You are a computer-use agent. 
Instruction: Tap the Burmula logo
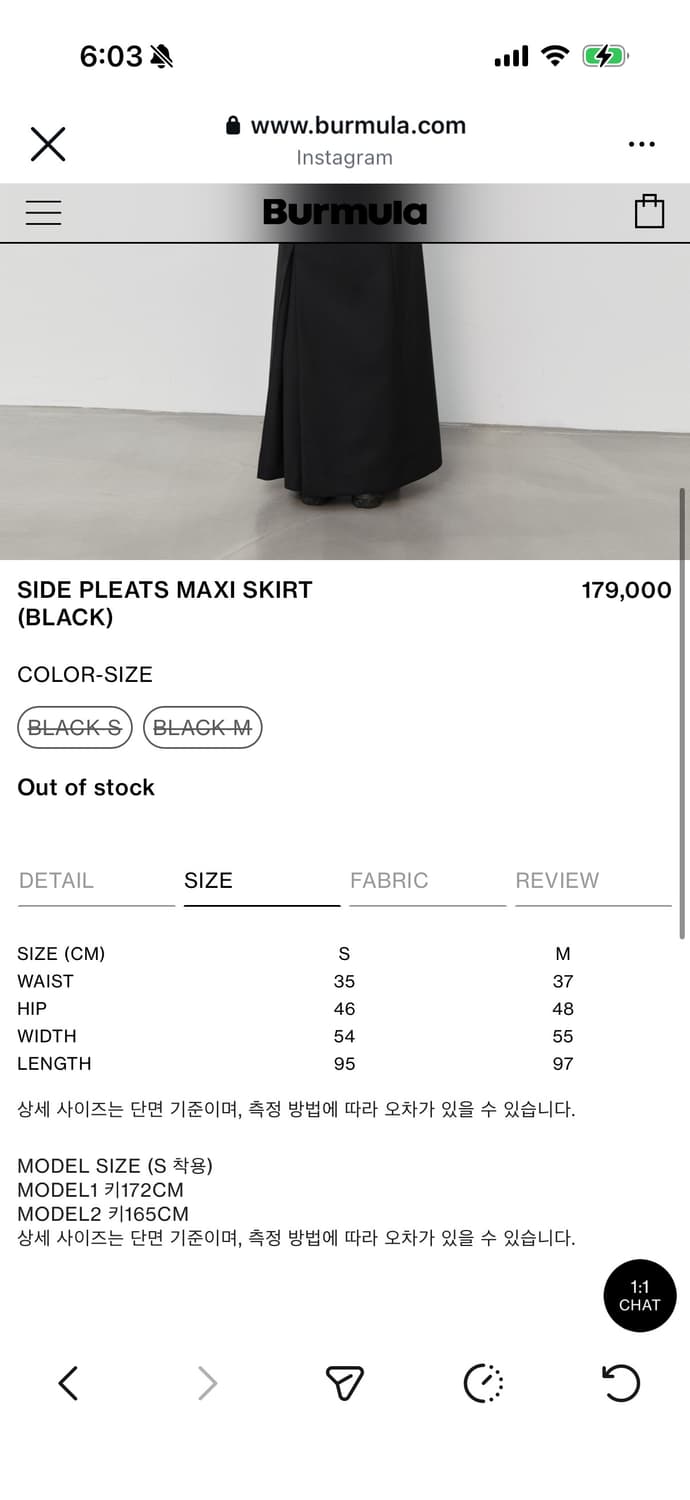coord(345,211)
